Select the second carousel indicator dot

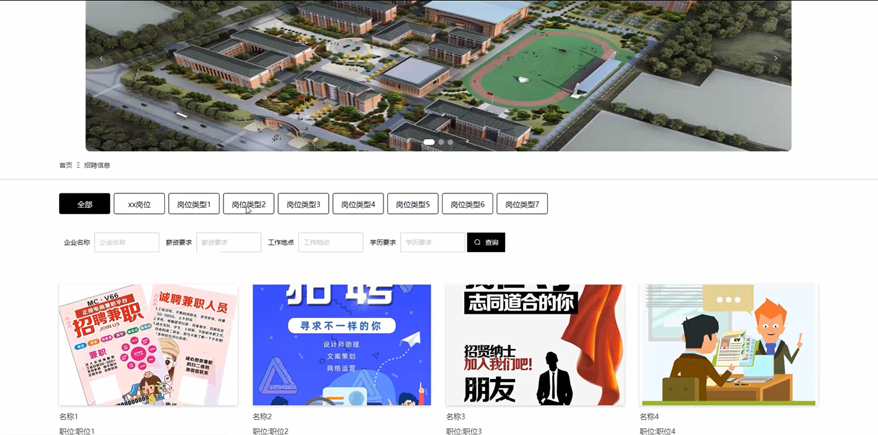(441, 142)
